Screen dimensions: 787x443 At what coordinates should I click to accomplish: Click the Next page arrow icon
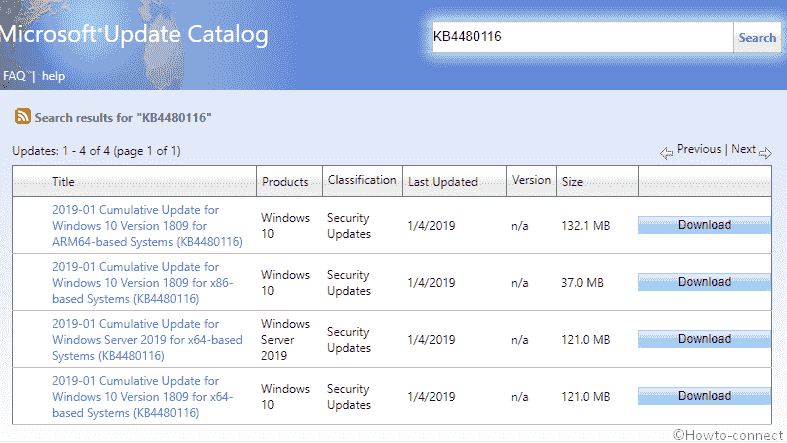[x=765, y=153]
